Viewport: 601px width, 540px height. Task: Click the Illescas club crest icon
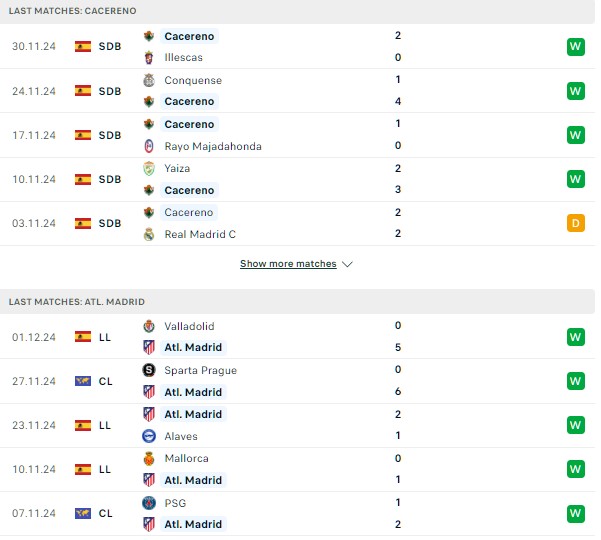(149, 57)
